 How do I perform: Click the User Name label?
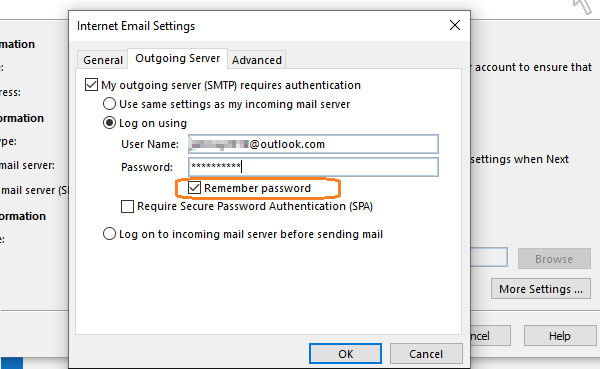150,144
